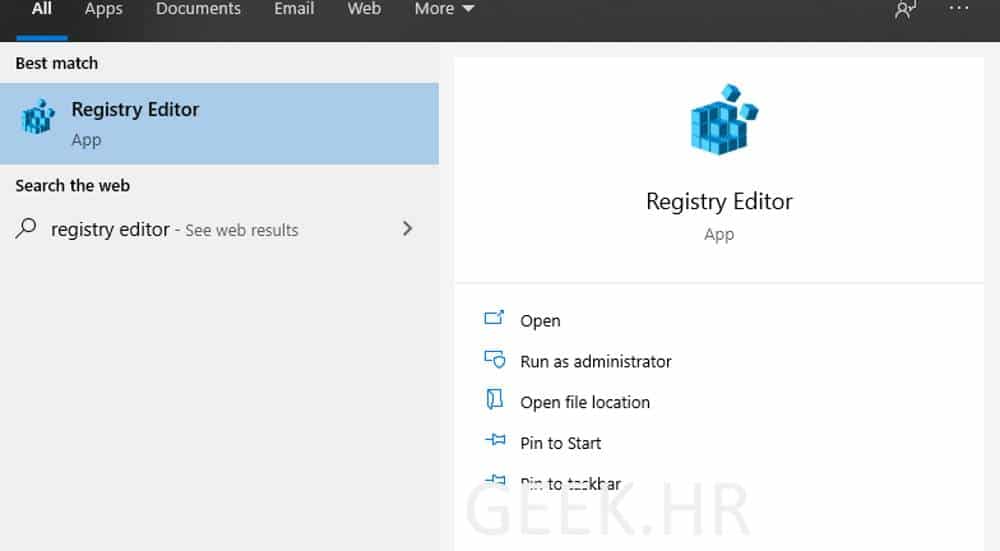Click the folder icon for Open file location
Image resolution: width=1000 pixels, height=551 pixels.
(494, 401)
